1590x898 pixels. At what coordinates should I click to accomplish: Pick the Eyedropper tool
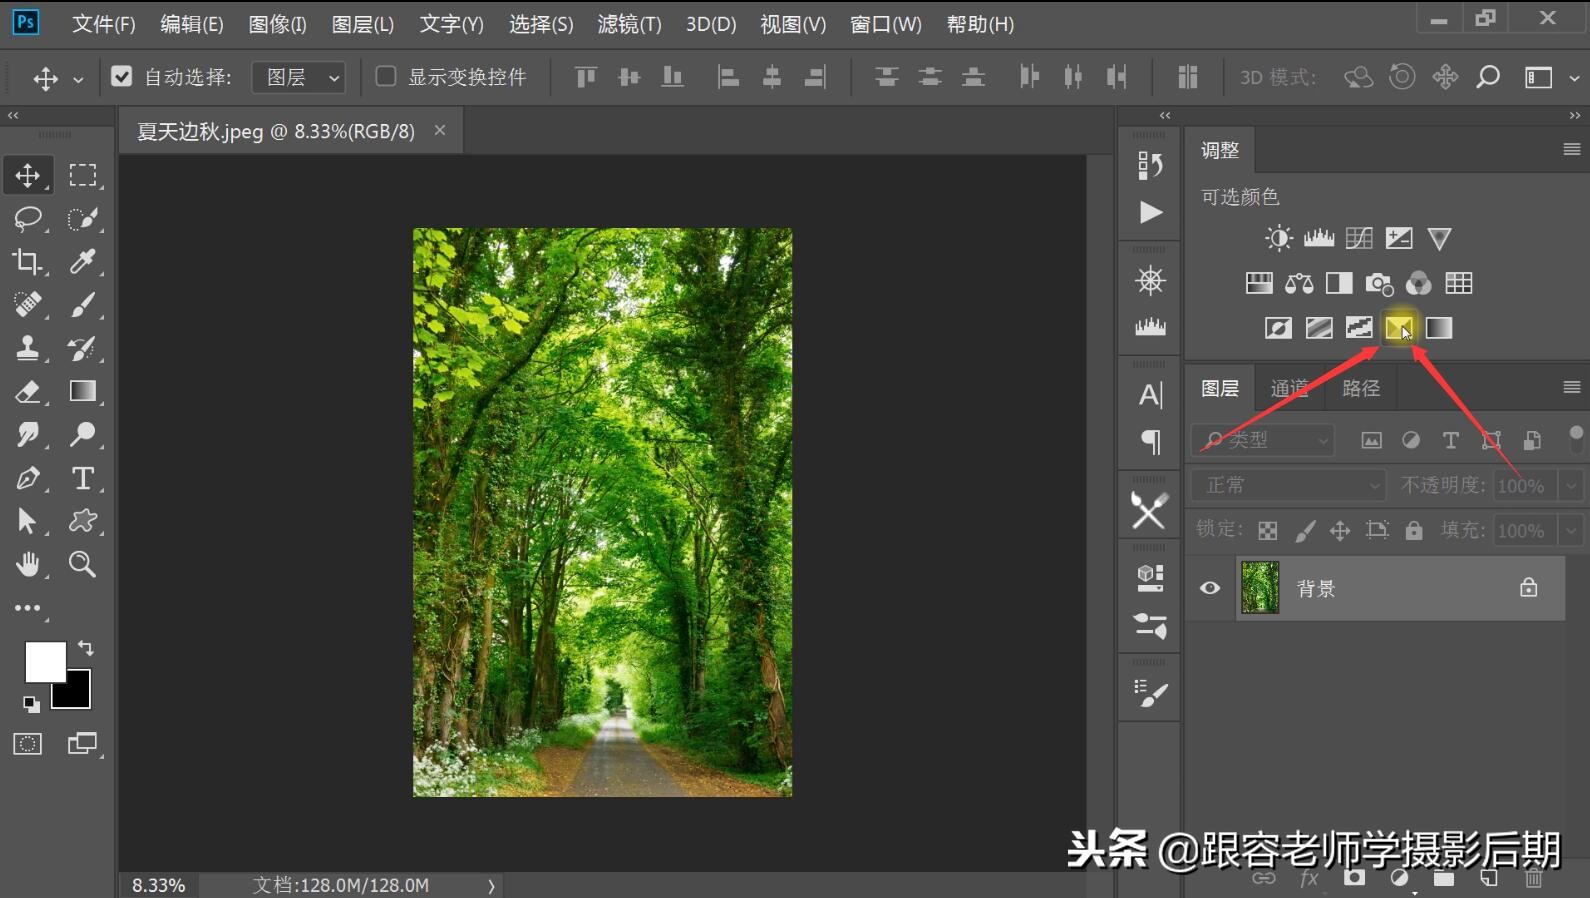(x=83, y=262)
